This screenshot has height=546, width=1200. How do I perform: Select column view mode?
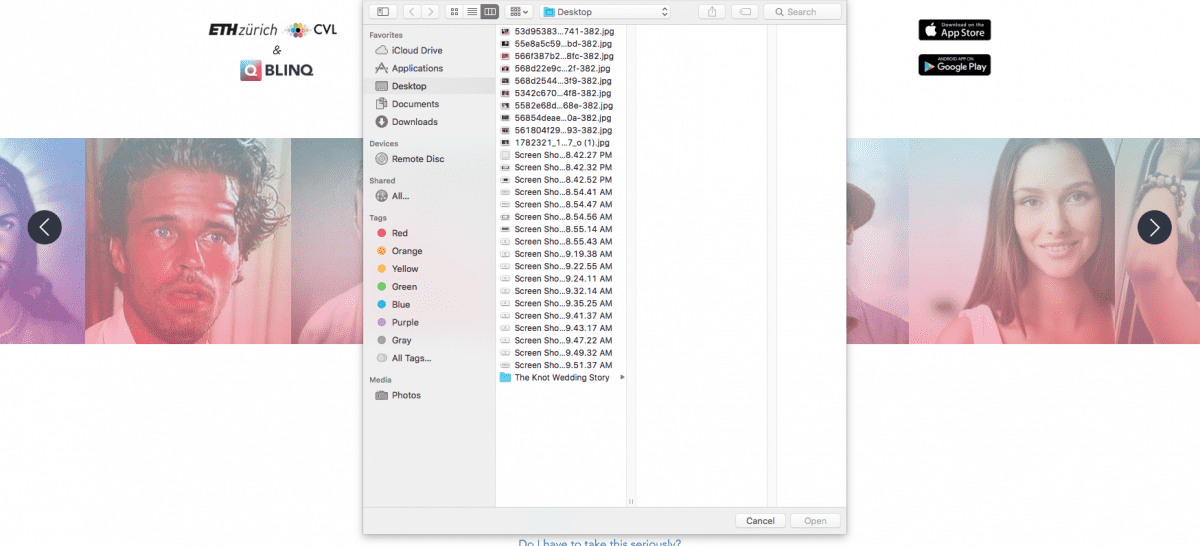click(489, 12)
